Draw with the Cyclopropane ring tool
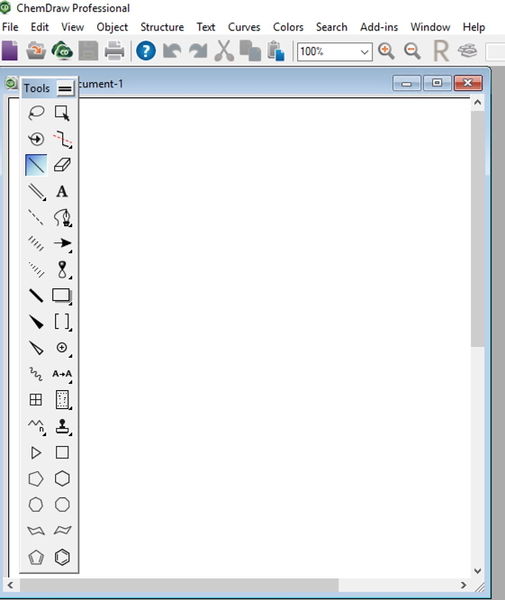Viewport: 505px width, 600px height. [36, 453]
